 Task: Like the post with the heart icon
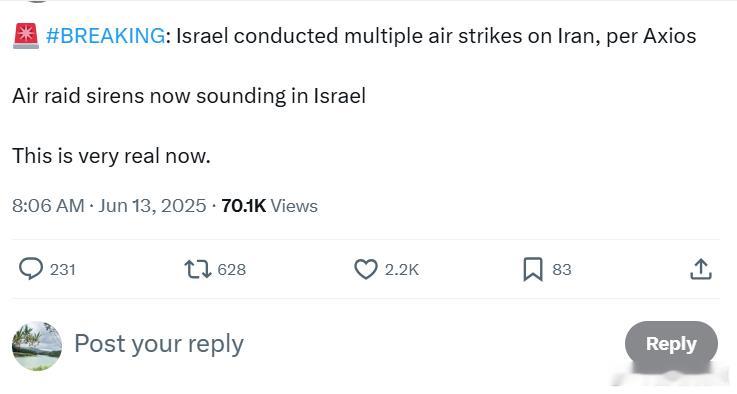366,269
